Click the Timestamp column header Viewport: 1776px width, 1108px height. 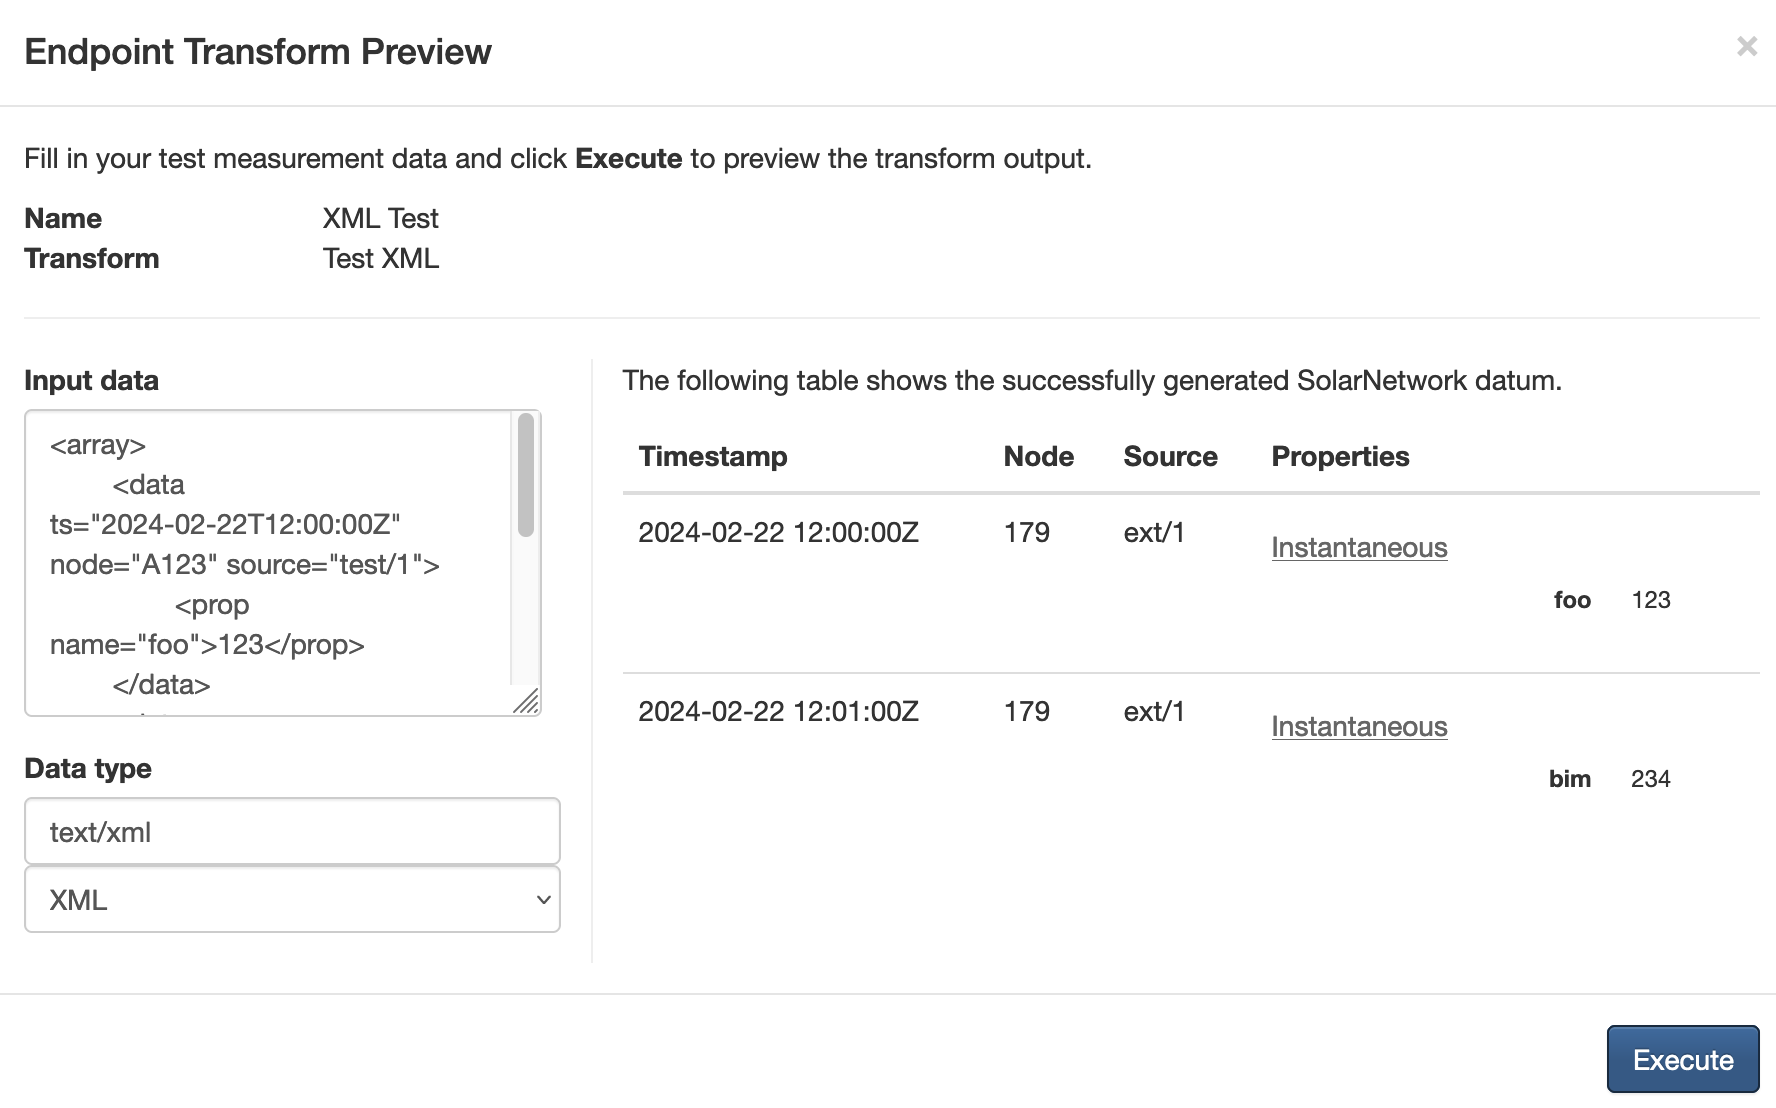click(x=713, y=456)
